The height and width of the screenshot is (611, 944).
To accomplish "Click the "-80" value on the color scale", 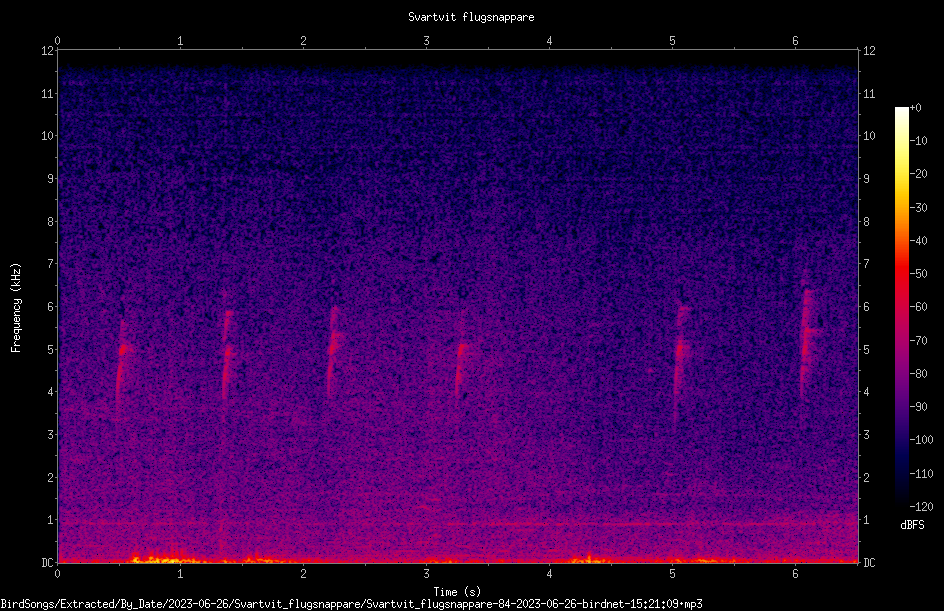I will coord(918,374).
